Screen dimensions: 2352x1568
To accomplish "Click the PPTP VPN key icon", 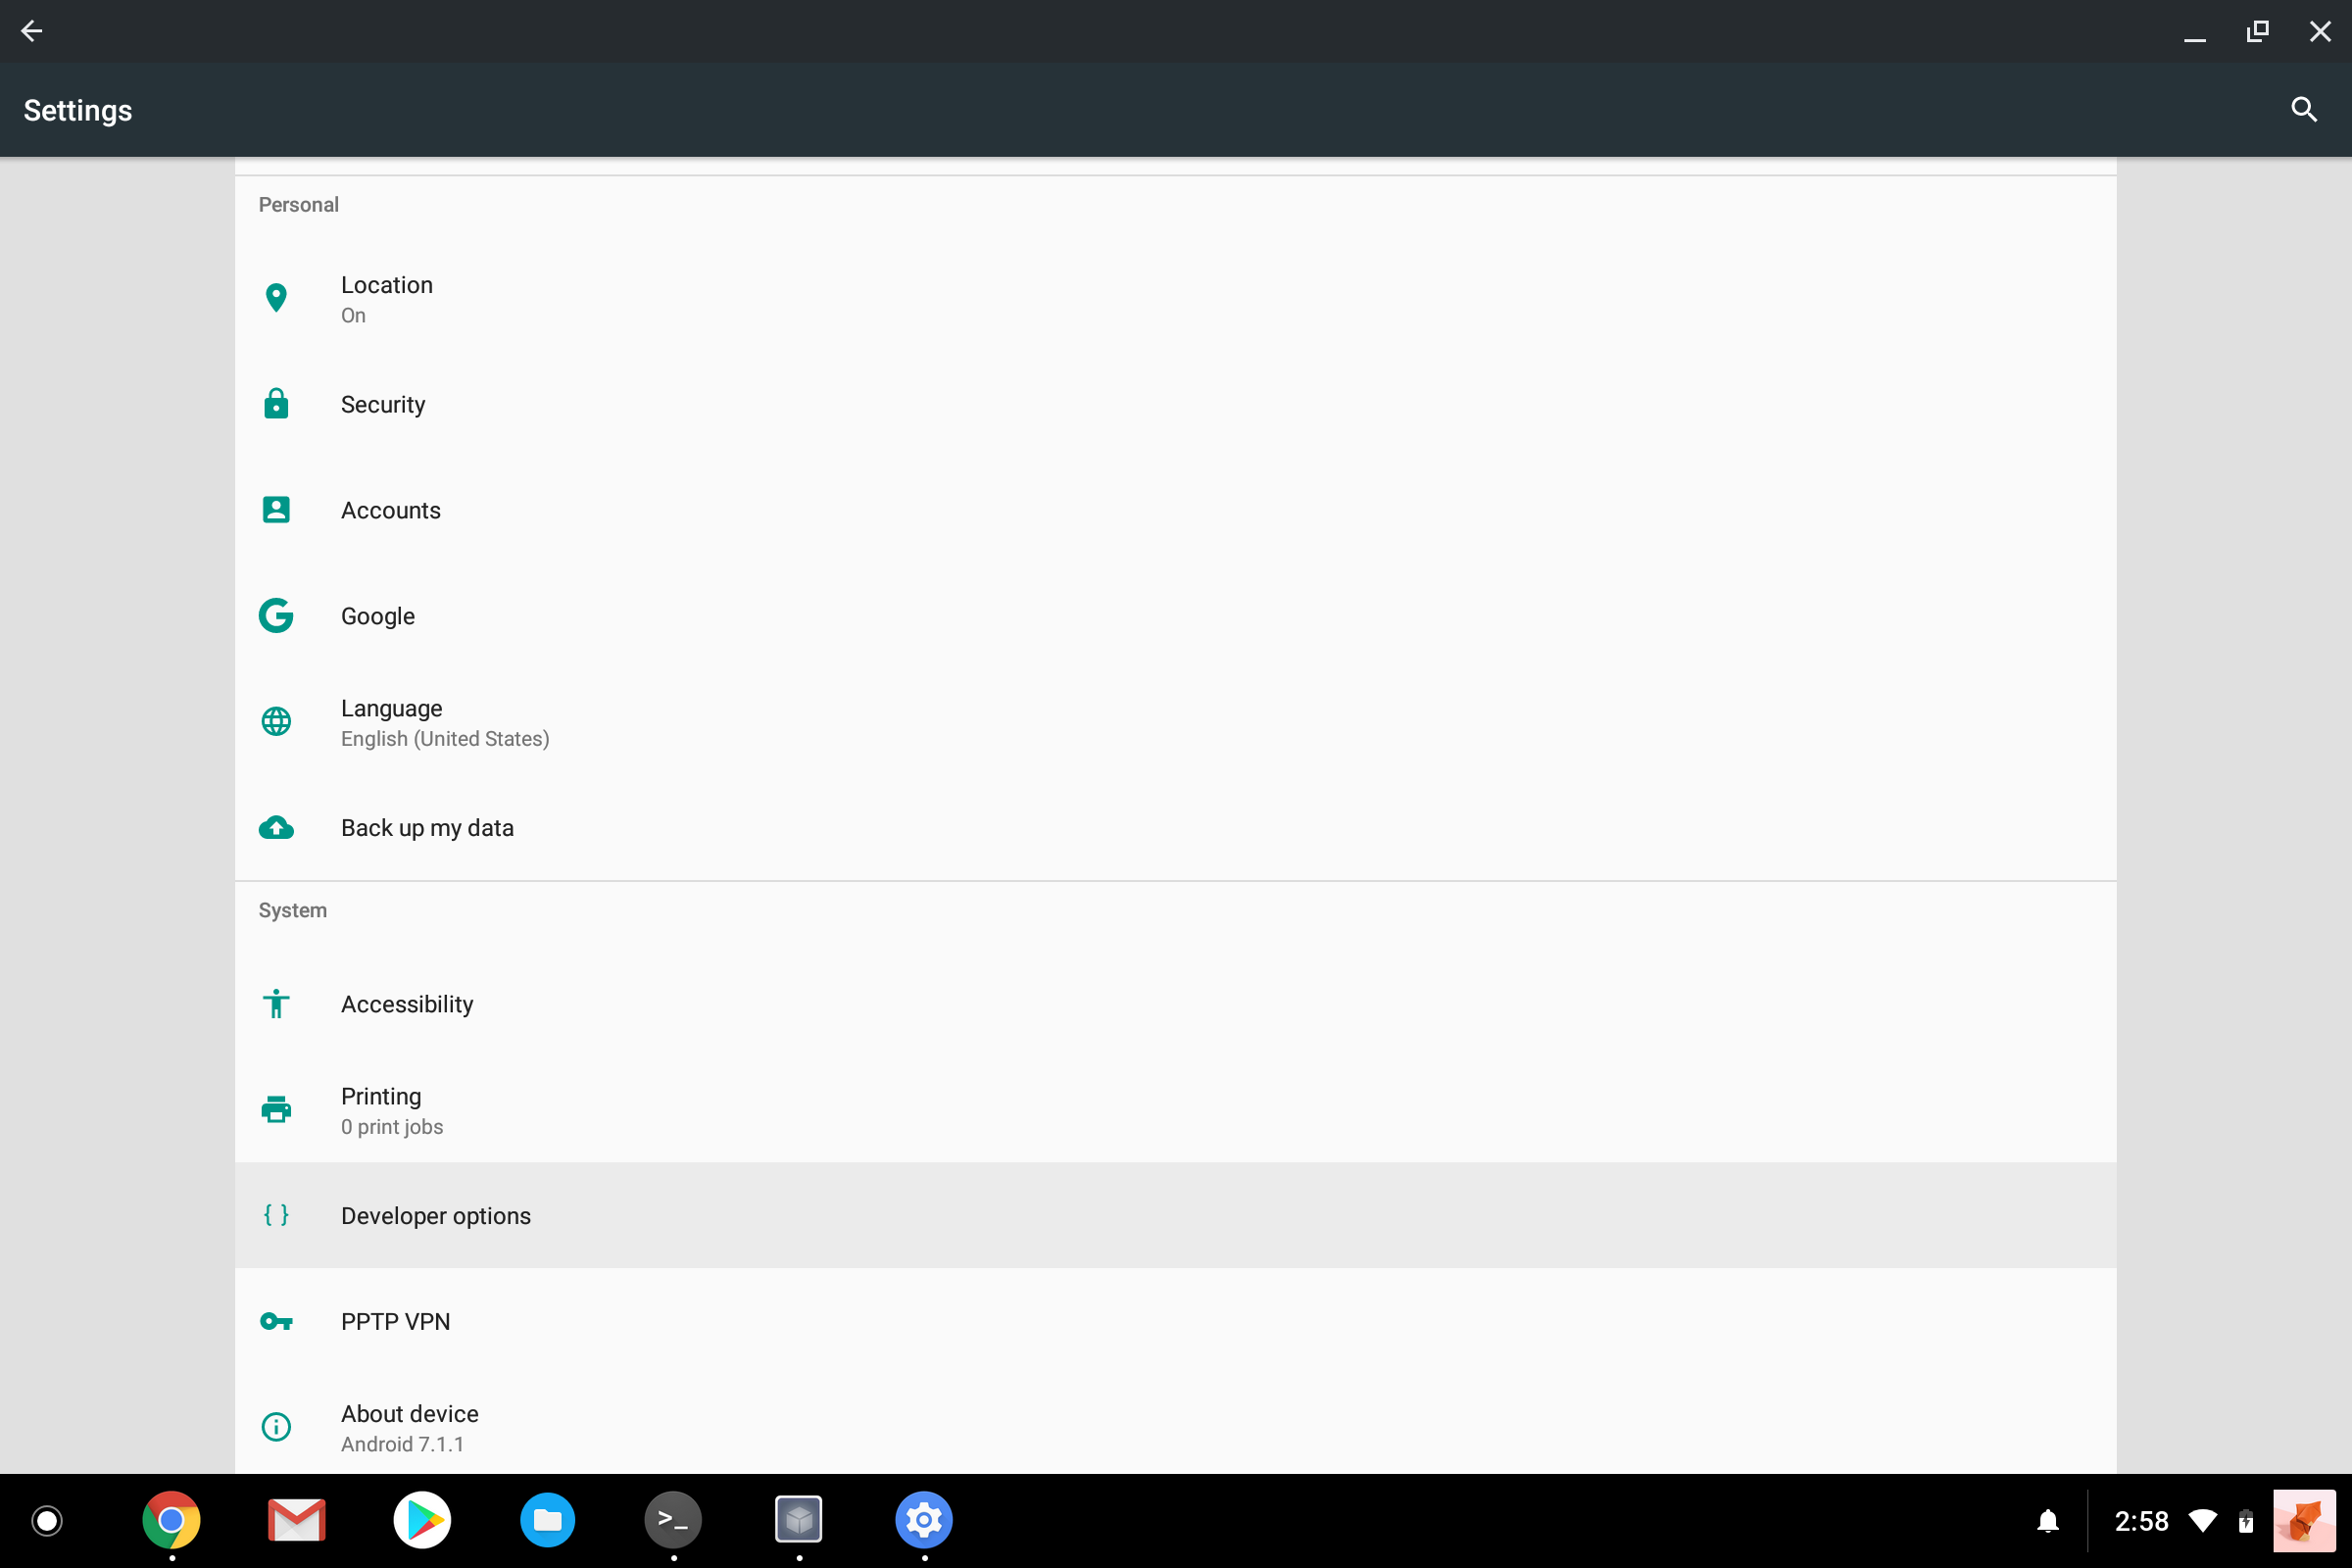I will pos(276,1321).
